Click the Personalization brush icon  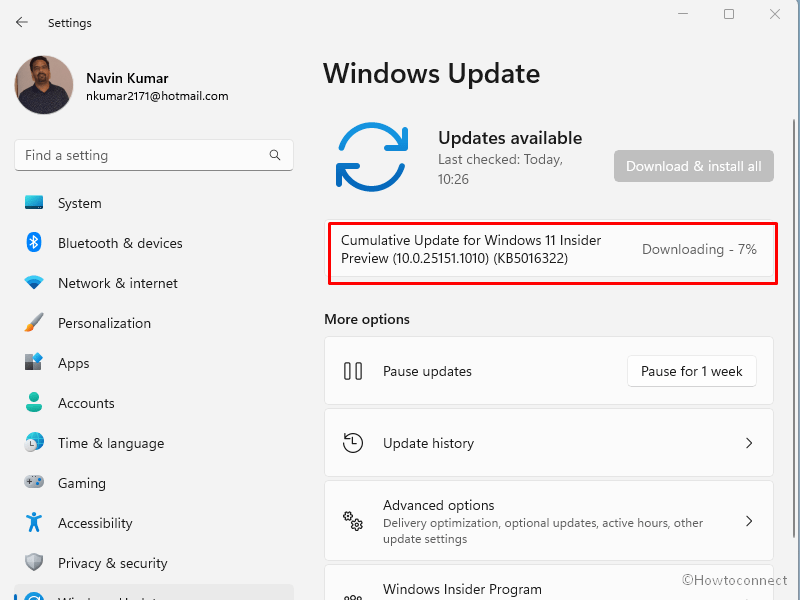click(33, 323)
